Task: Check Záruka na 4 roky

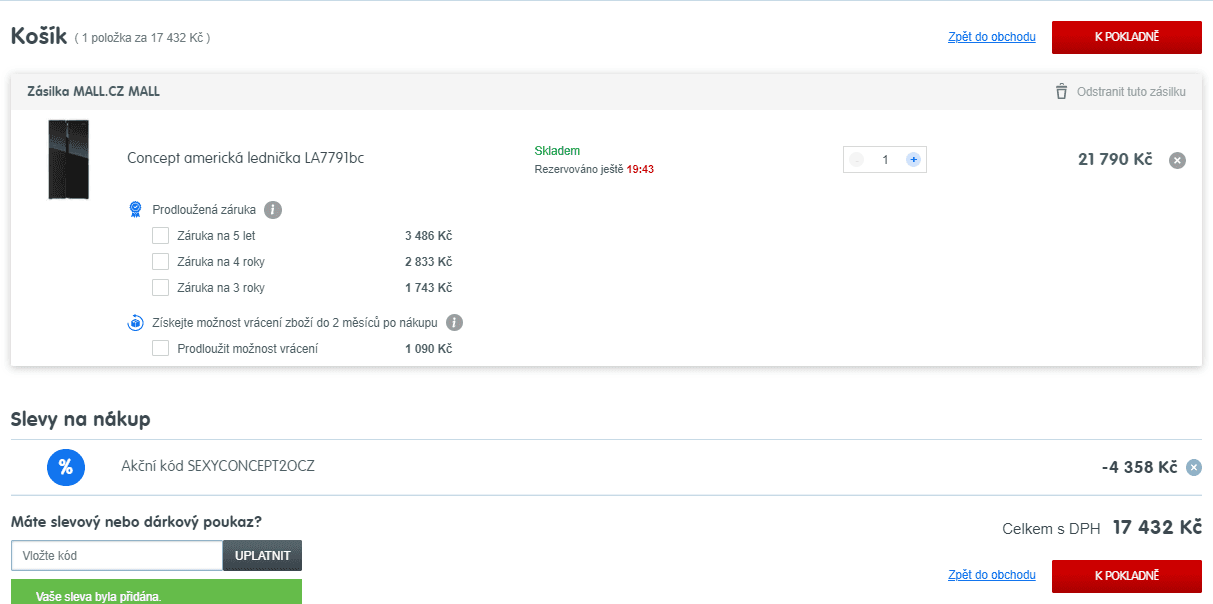Action: [x=160, y=262]
